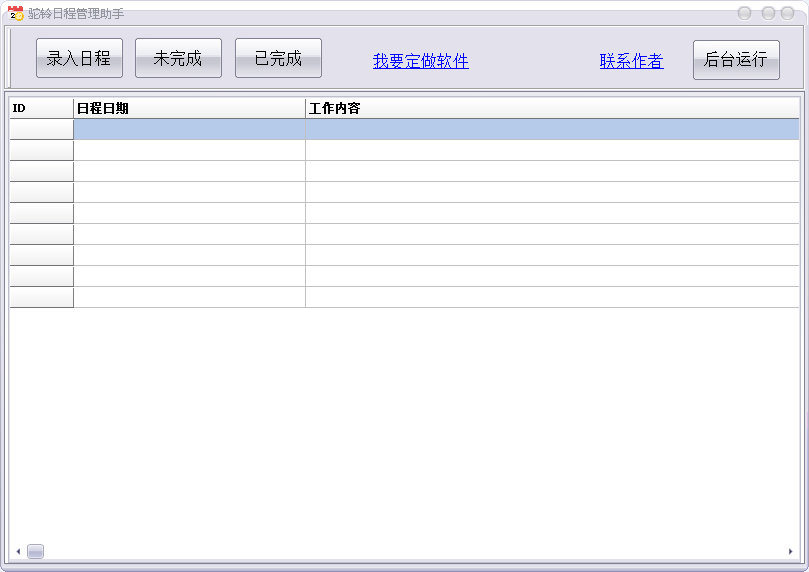The width and height of the screenshot is (809, 572).
Task: Select the second row's 日程日期 cell
Action: pos(189,150)
